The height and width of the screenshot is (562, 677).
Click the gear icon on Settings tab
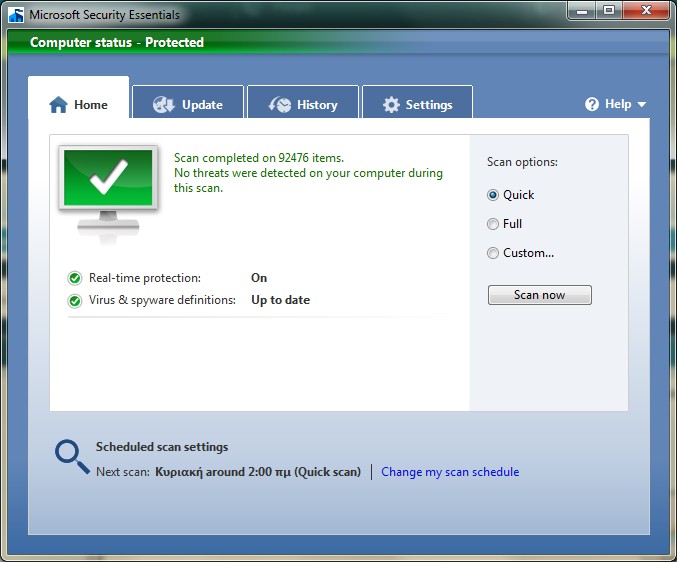tap(391, 104)
